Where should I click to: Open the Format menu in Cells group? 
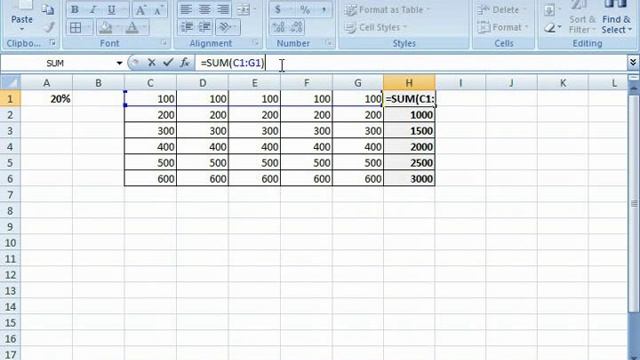point(502,27)
